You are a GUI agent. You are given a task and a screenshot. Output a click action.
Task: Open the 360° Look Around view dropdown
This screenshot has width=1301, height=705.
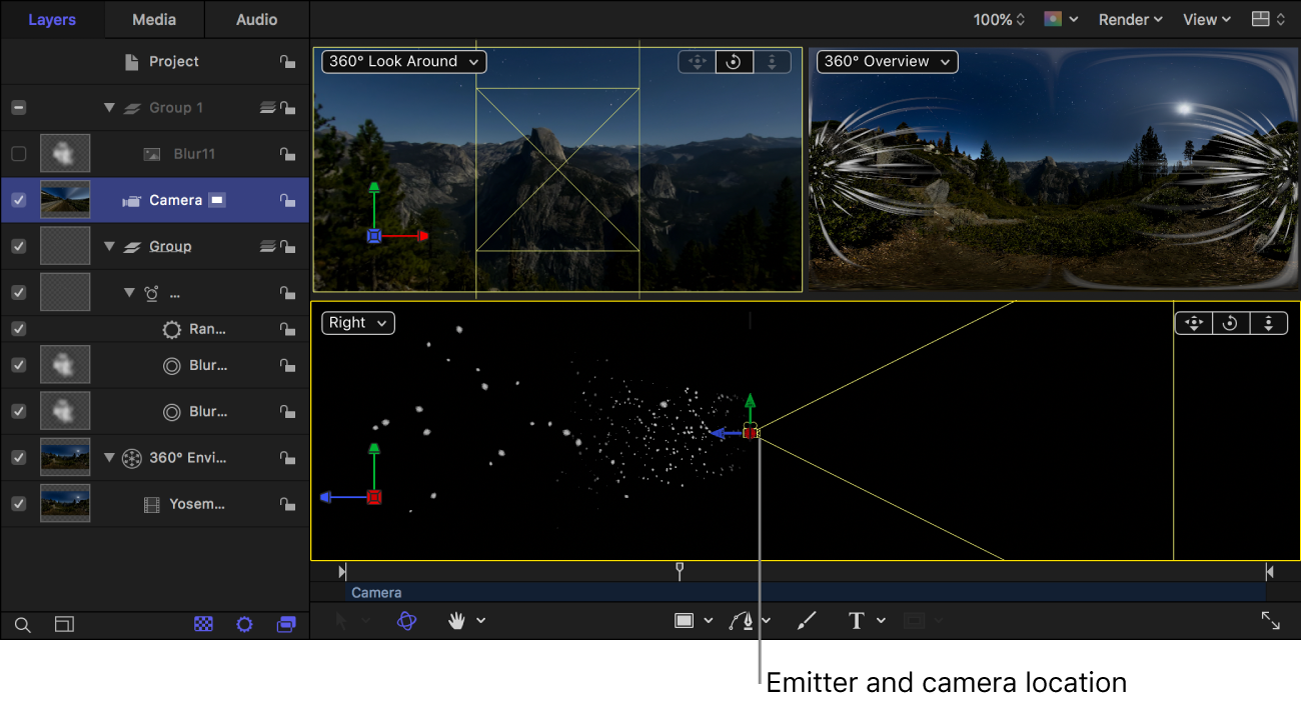(402, 61)
